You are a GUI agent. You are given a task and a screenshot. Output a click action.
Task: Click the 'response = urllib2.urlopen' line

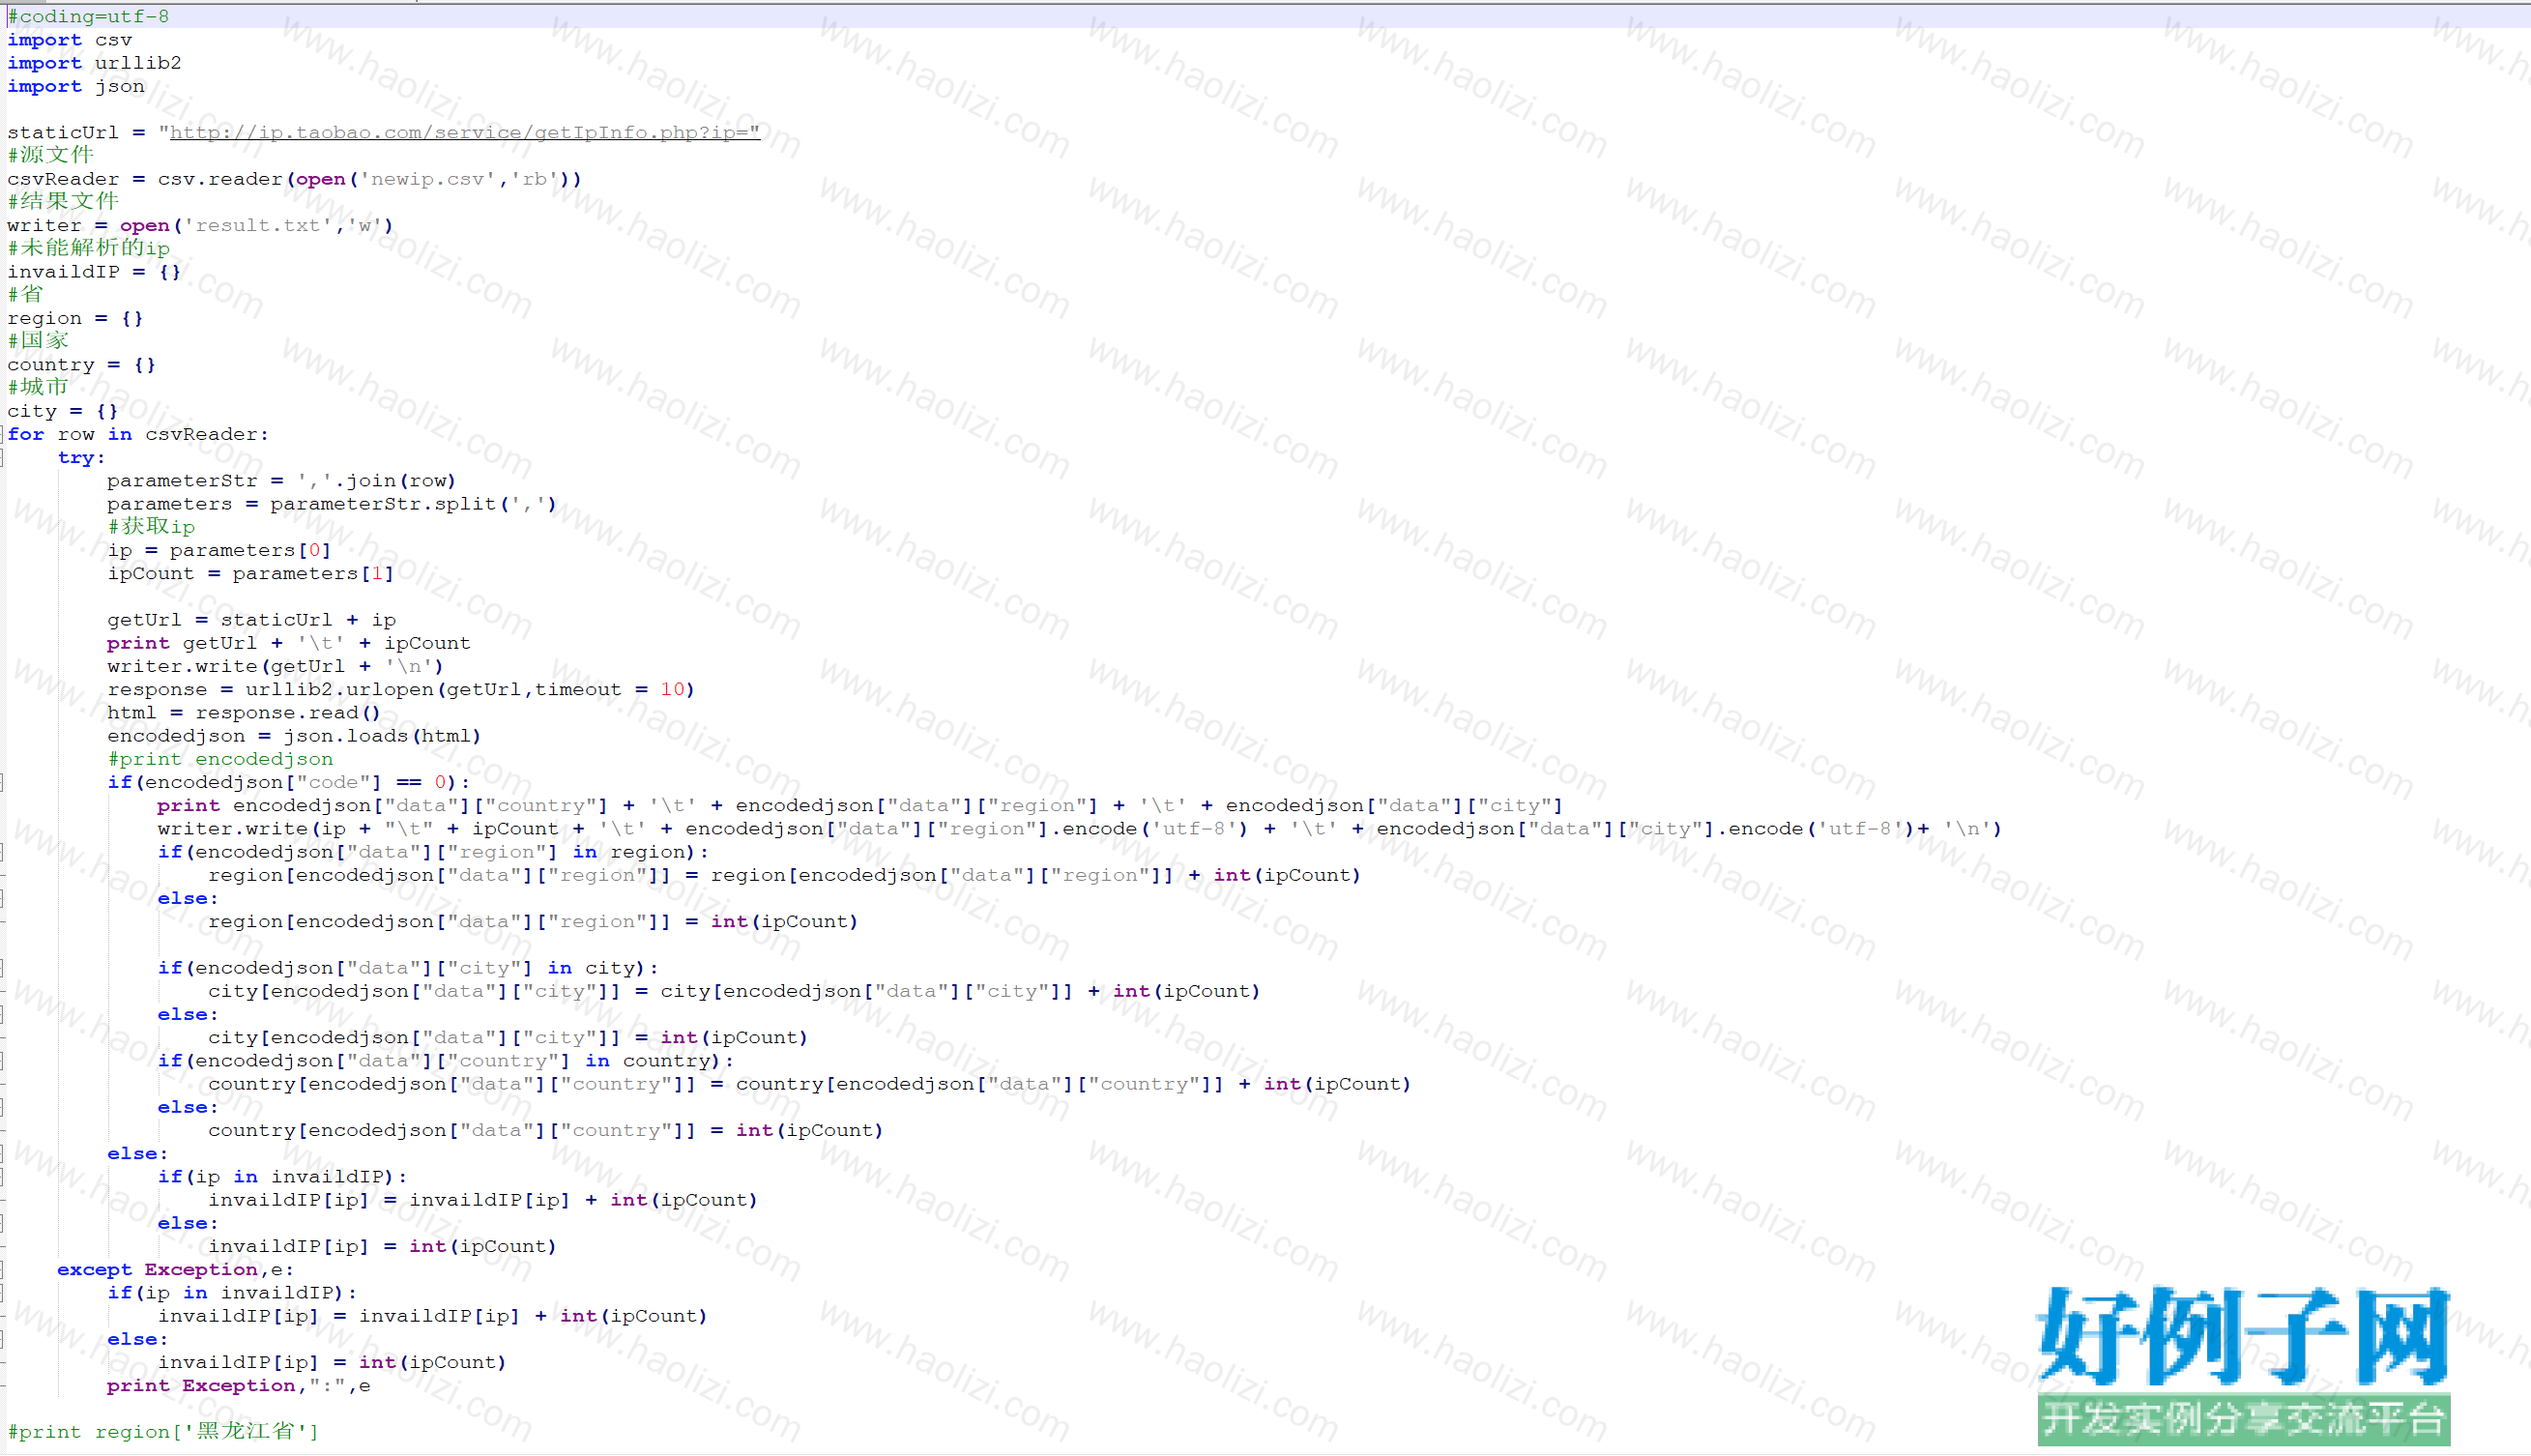tap(401, 689)
